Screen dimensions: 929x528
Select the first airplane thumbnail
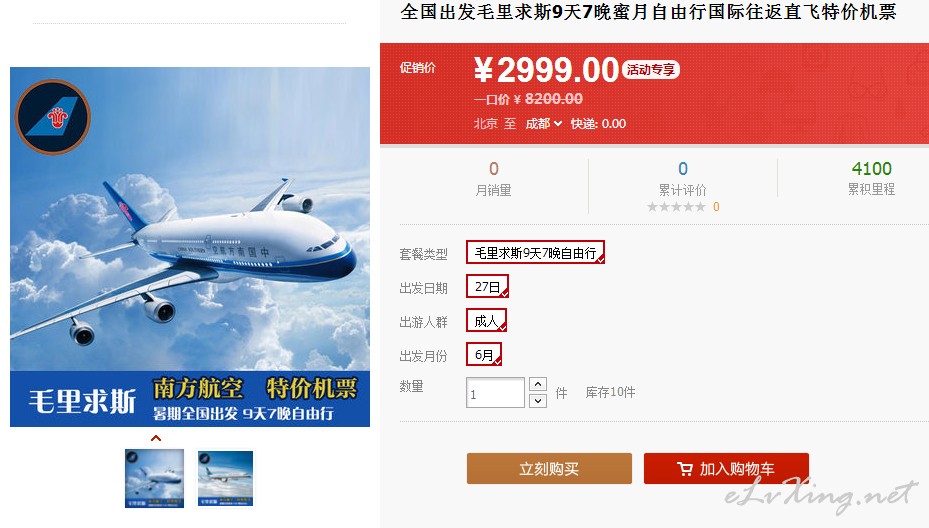click(155, 478)
